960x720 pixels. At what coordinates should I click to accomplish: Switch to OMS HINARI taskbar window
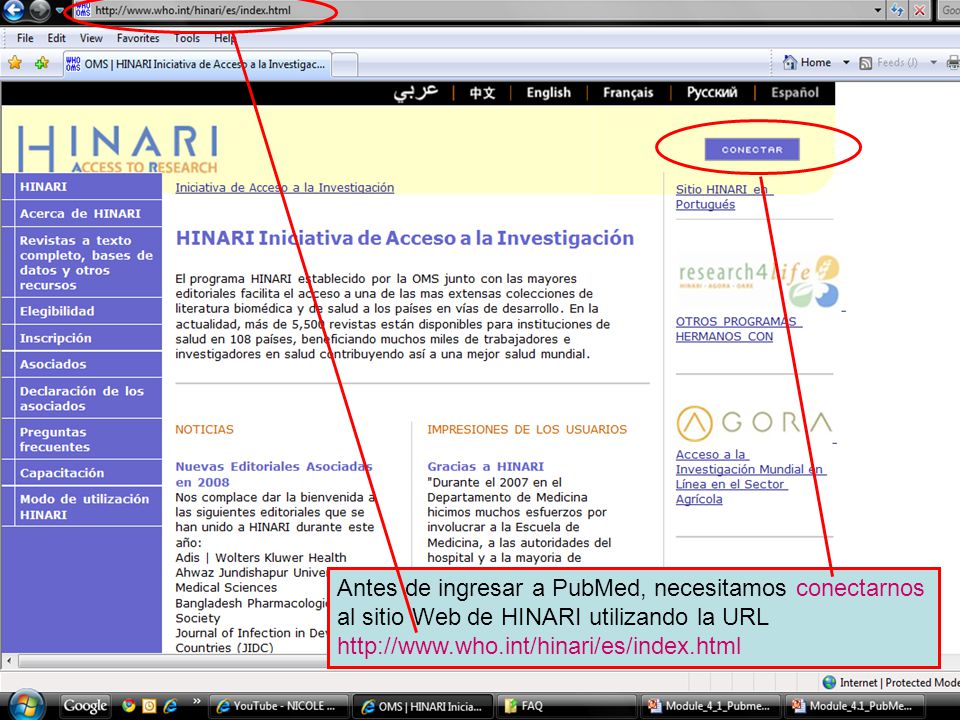422,706
